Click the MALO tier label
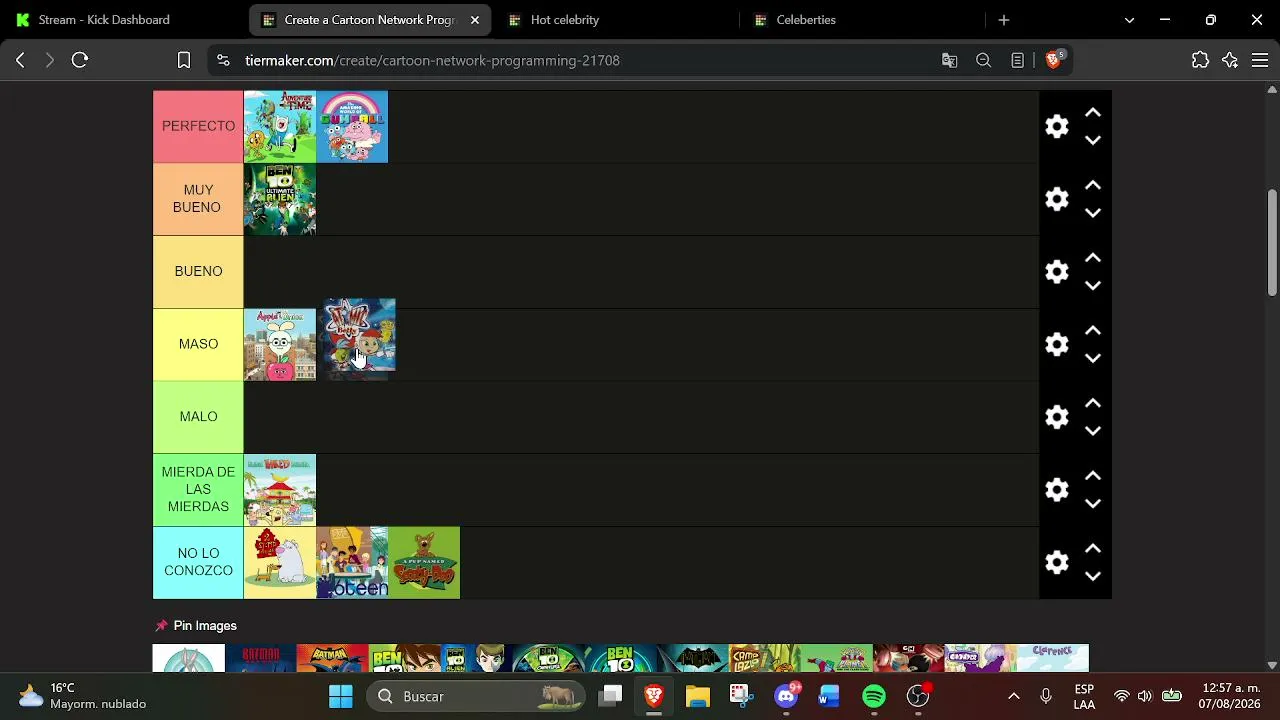Screen dimensions: 1280x720 (198, 417)
